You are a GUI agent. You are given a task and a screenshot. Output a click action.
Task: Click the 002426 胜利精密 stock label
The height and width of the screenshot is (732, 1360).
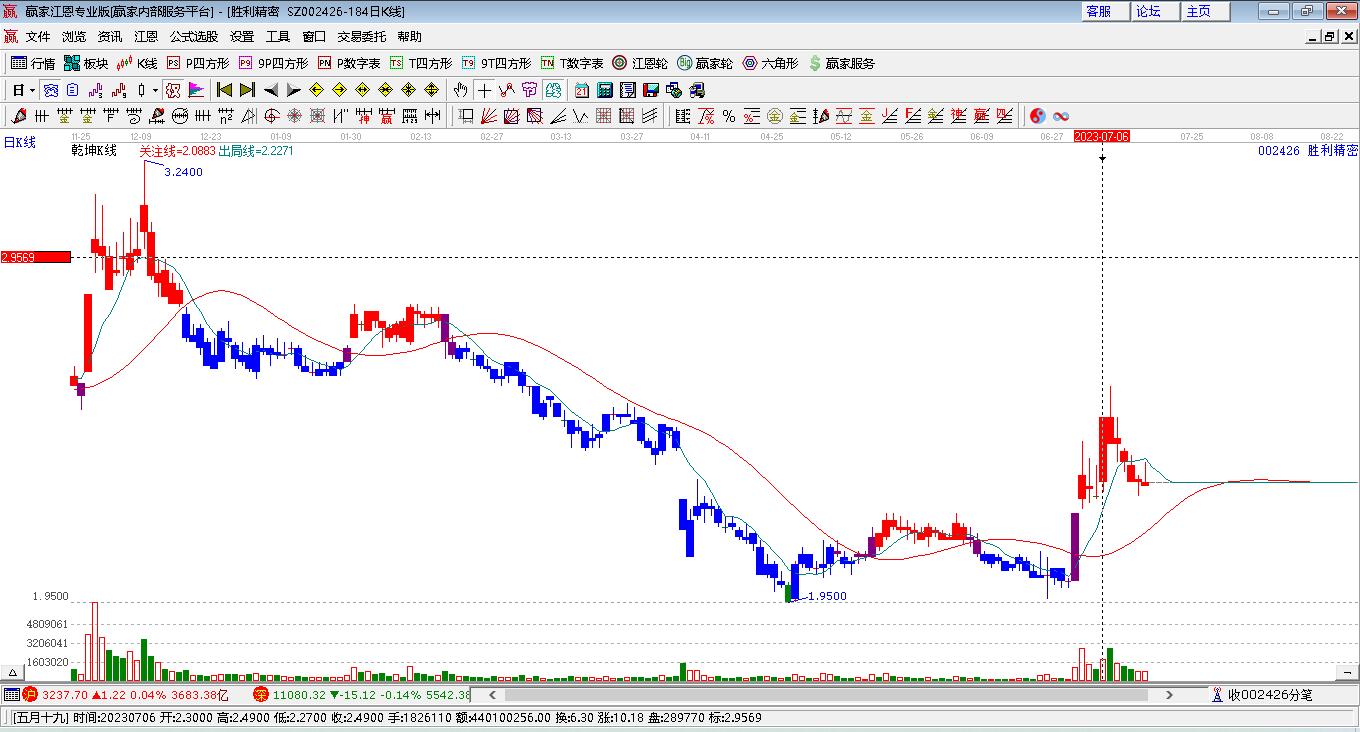click(x=1308, y=151)
